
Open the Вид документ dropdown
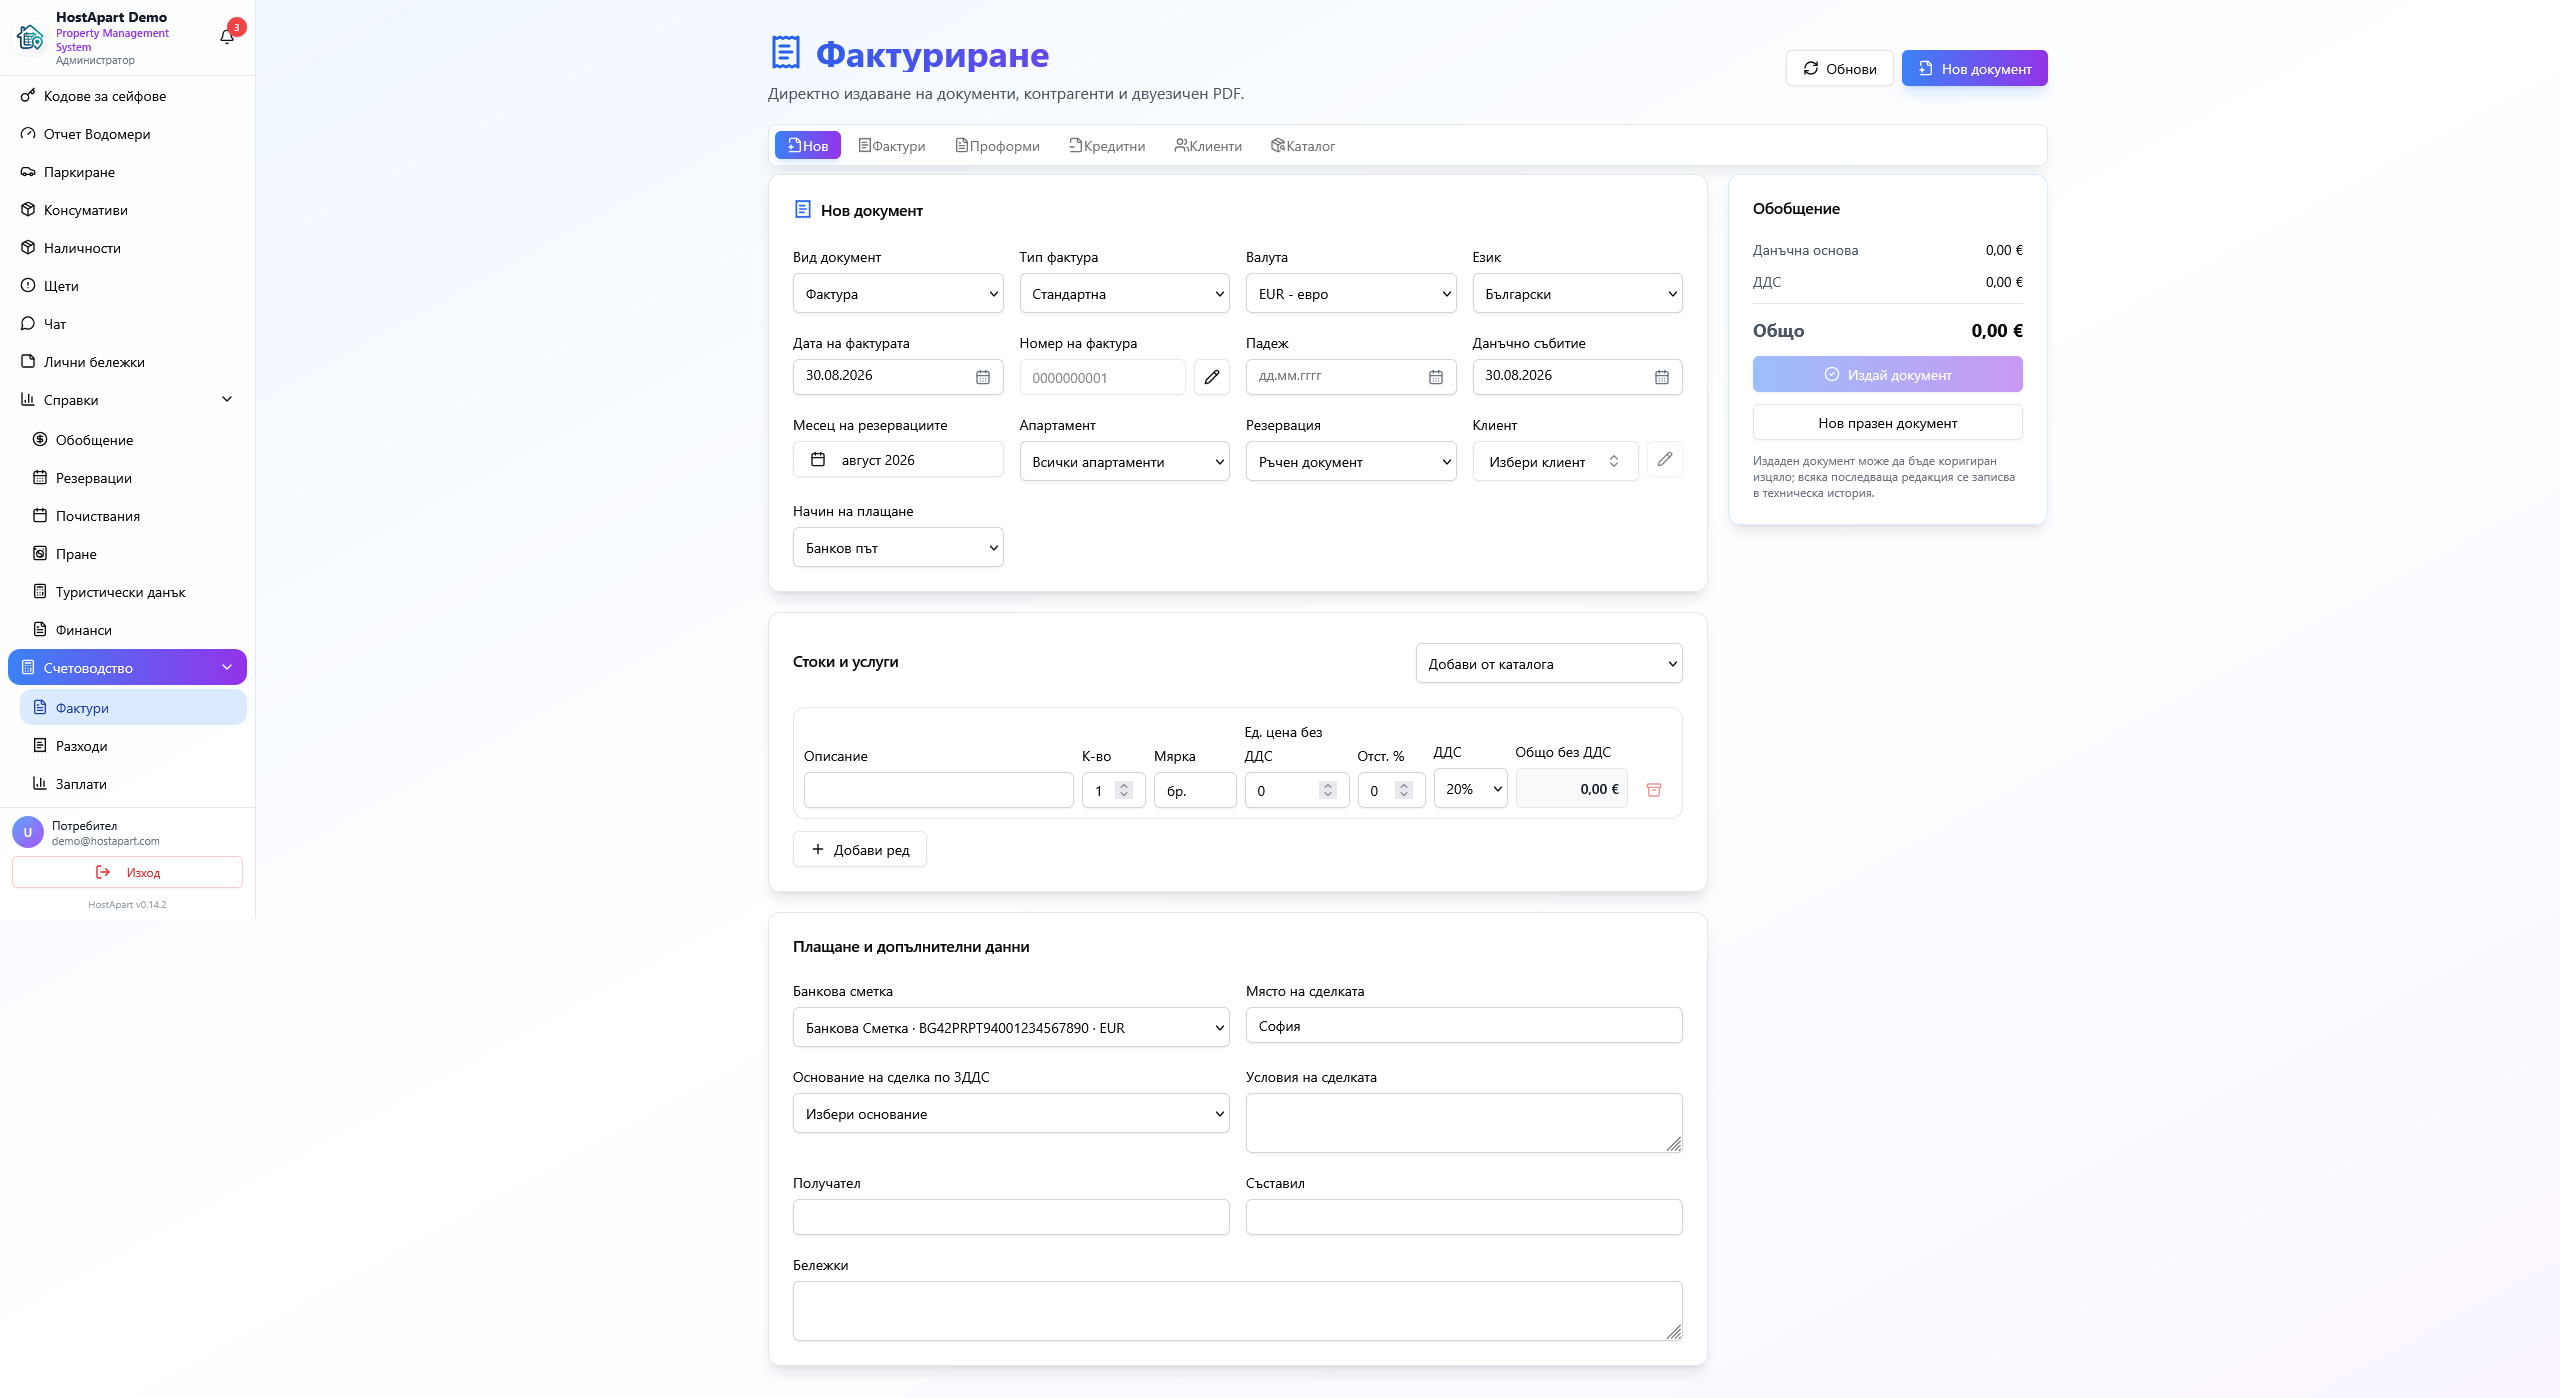[898, 294]
